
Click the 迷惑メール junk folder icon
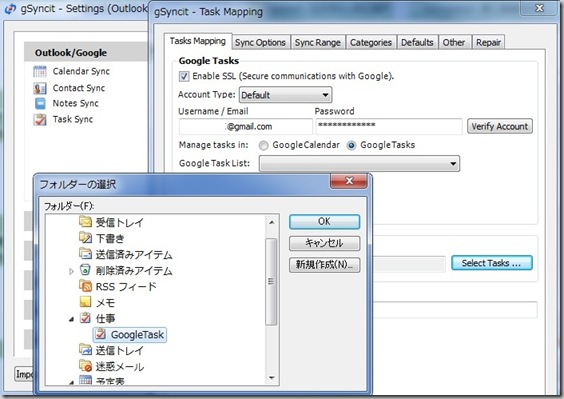[86, 366]
